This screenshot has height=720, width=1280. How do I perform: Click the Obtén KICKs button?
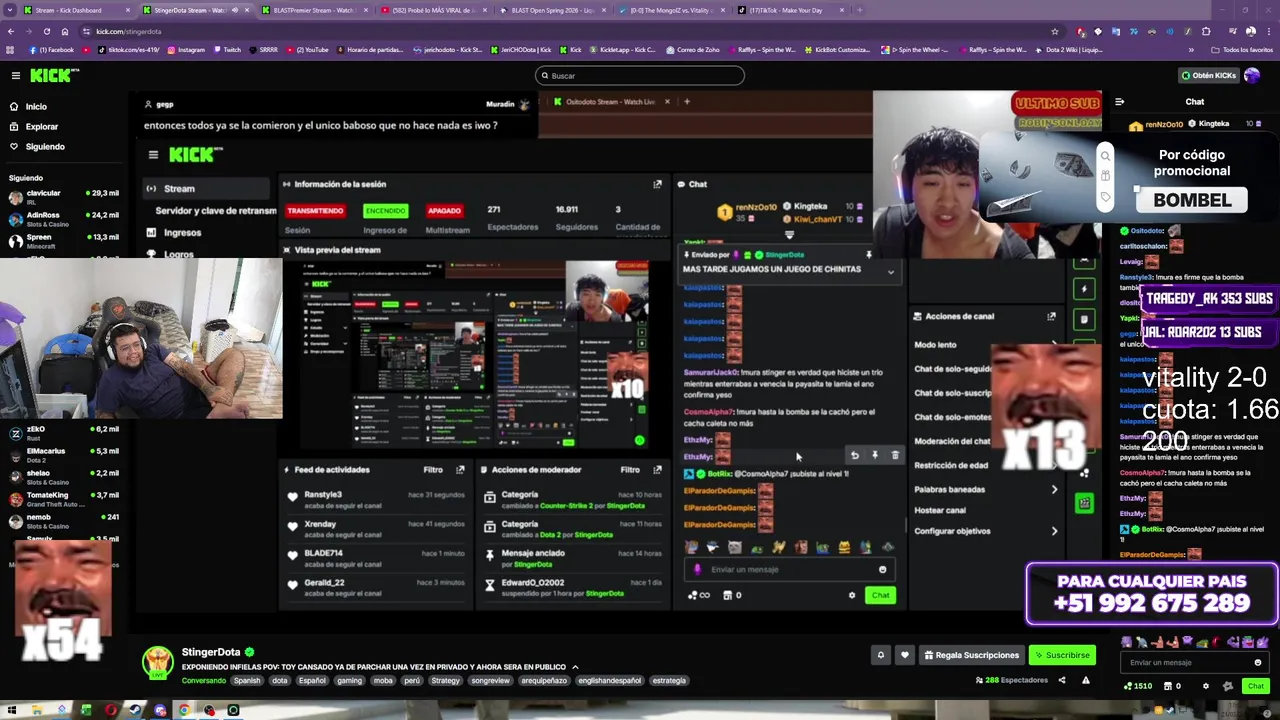click(1208, 75)
